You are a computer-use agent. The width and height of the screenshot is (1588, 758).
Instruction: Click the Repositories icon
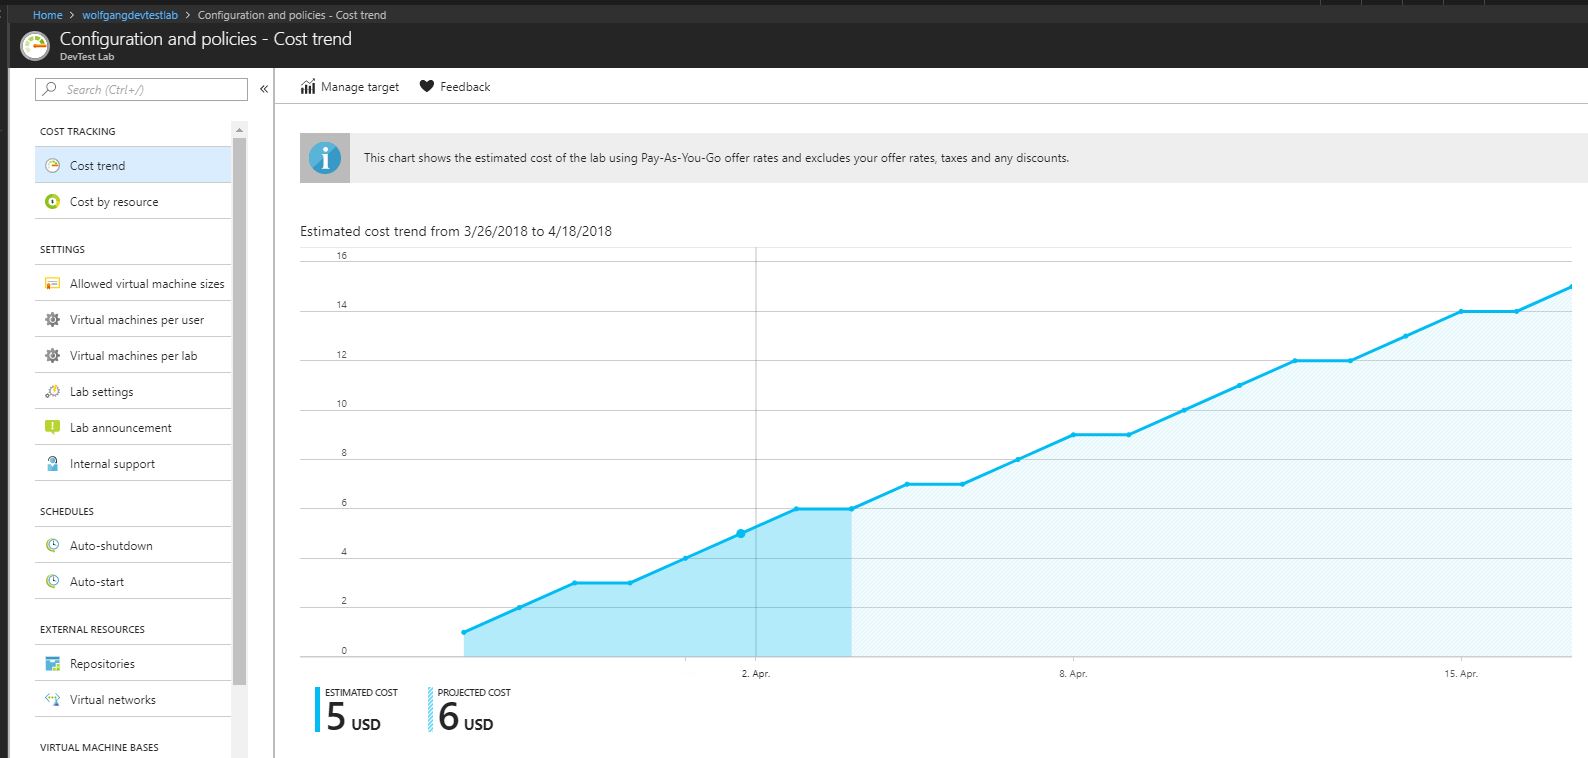click(52, 663)
